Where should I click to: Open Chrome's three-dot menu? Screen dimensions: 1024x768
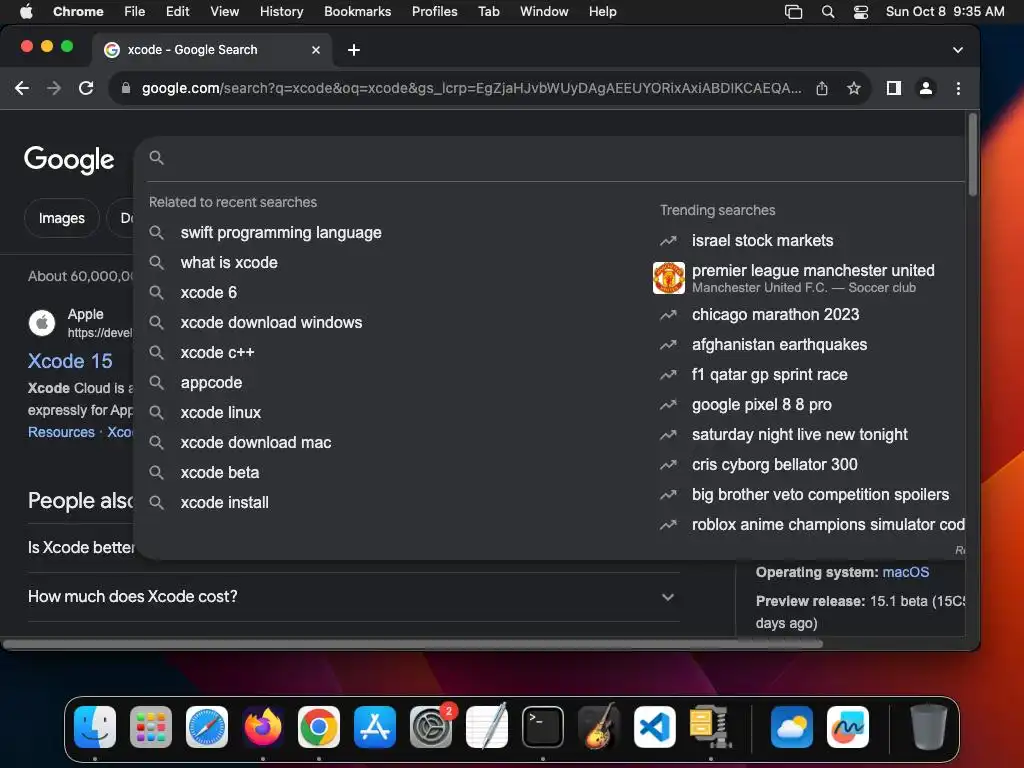[x=958, y=88]
